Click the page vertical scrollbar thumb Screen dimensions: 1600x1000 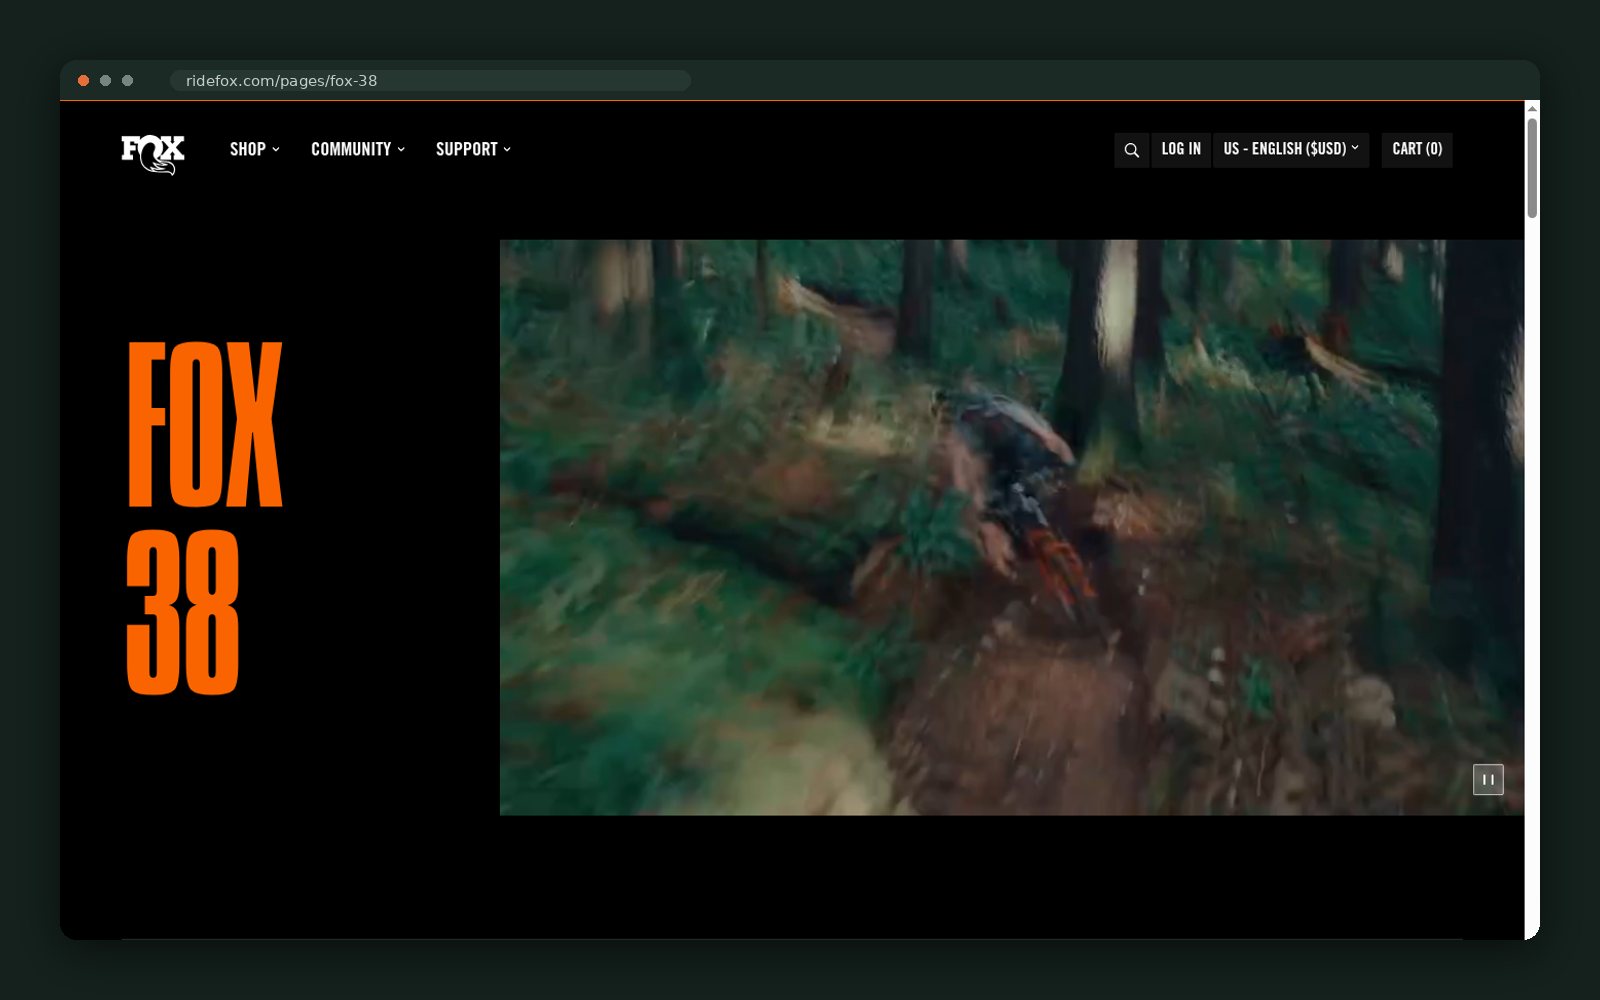[x=1532, y=168]
